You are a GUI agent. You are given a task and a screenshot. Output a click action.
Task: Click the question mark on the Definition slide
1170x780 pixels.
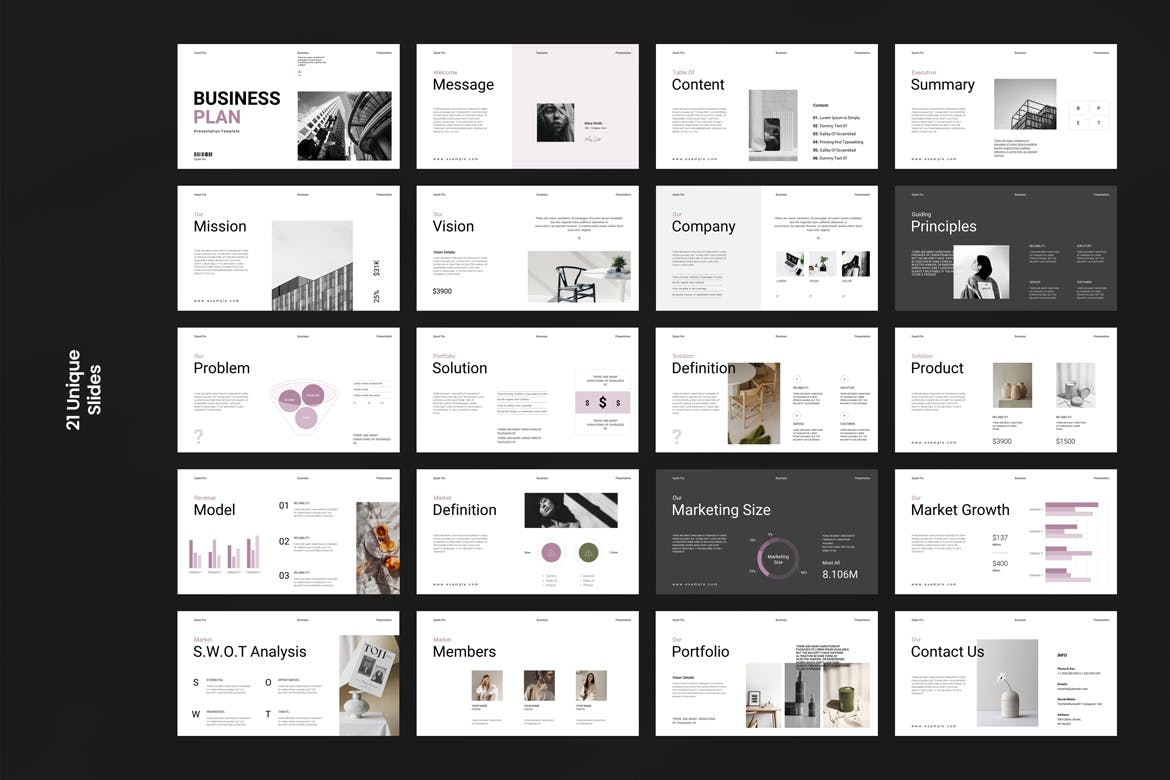(677, 436)
